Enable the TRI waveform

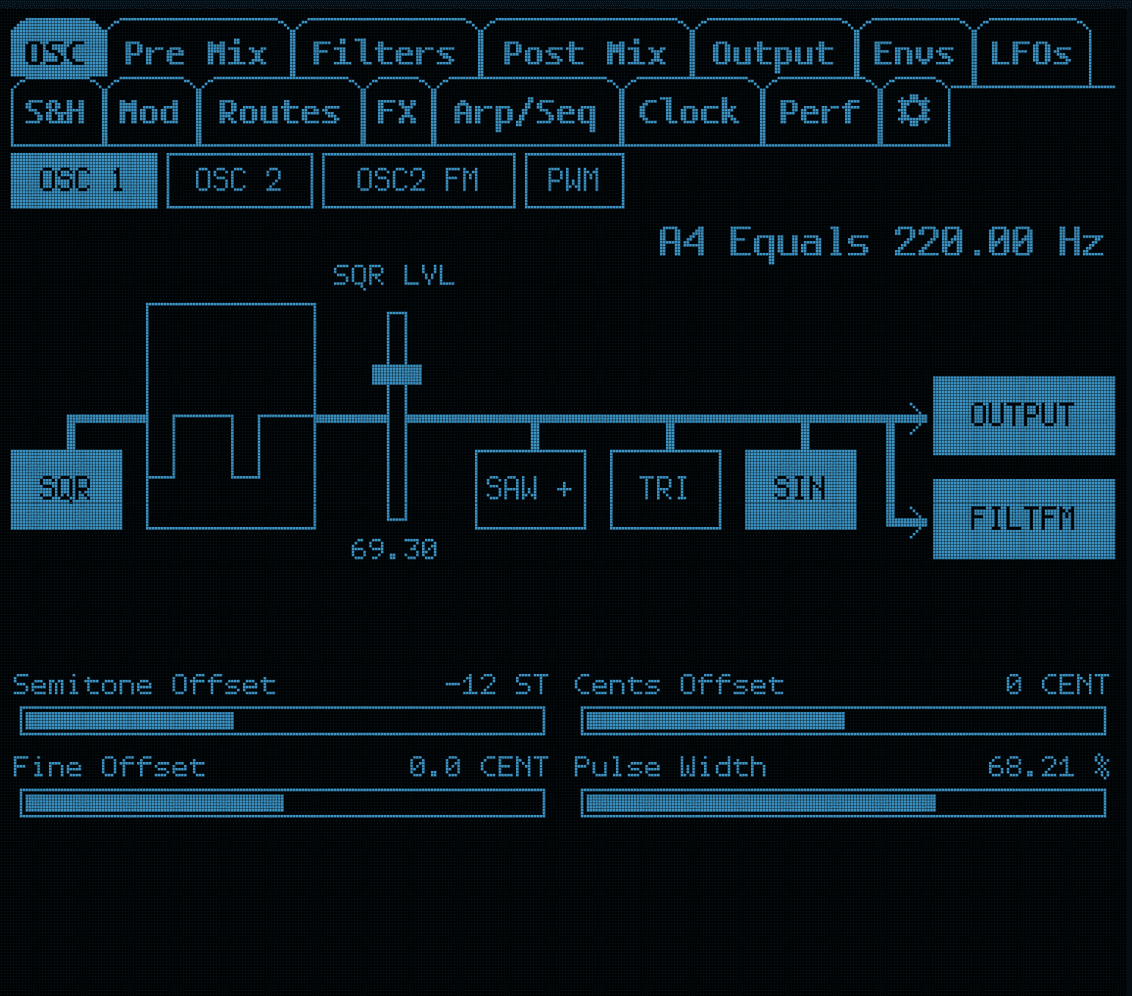coord(666,489)
